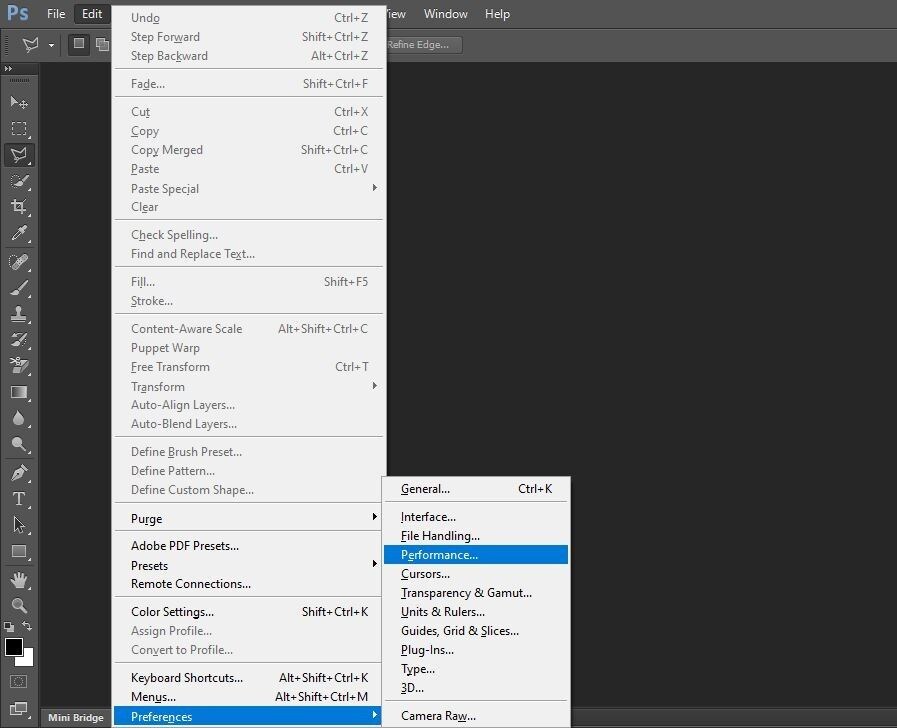
Task: Select the Quick Selection tool
Action: (x=19, y=181)
